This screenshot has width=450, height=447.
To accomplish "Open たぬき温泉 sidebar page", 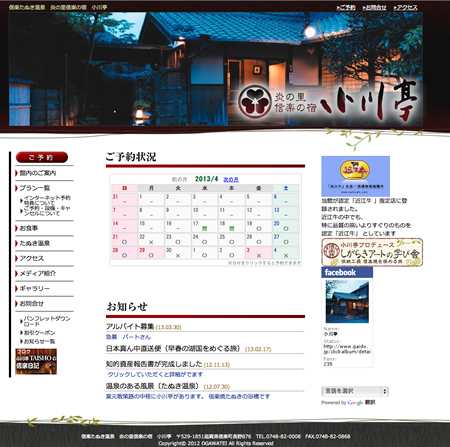I will (35, 243).
